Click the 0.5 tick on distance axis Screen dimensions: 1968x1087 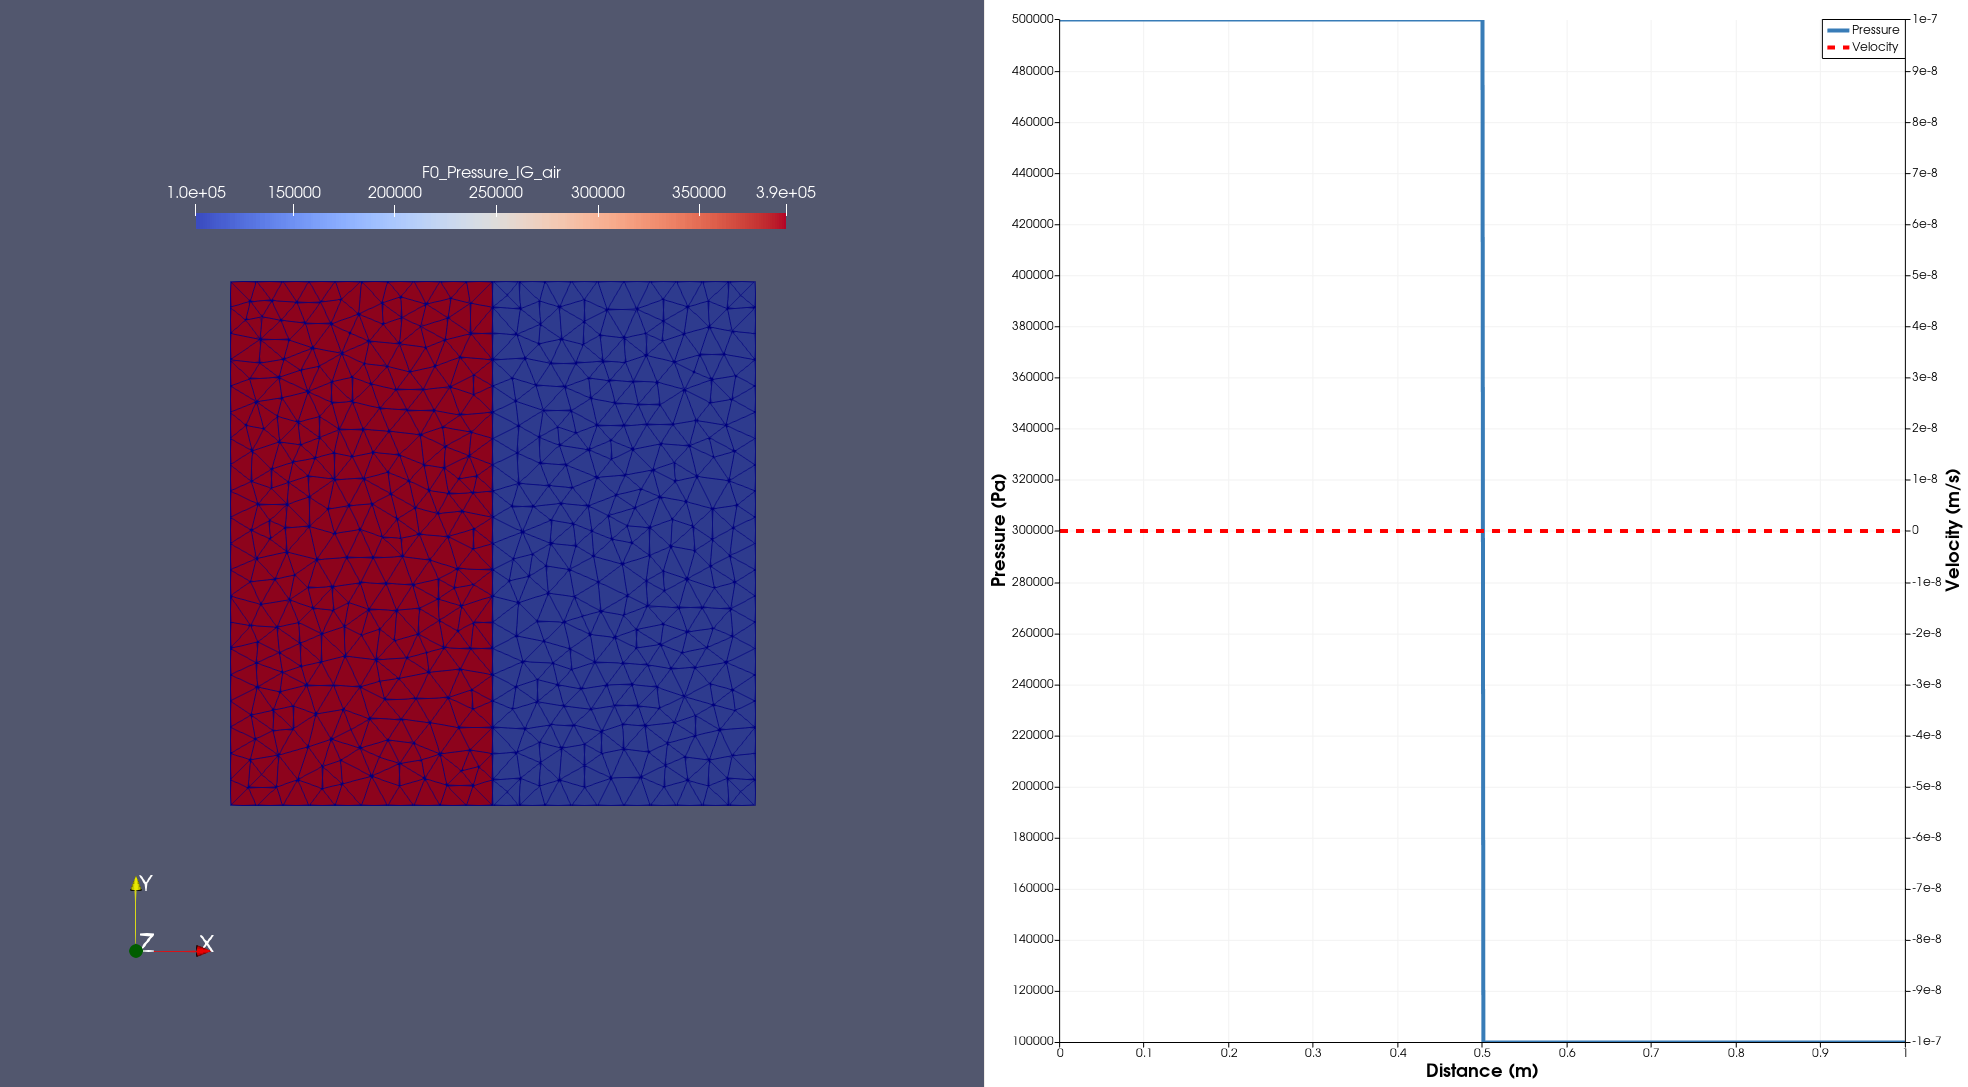click(1482, 1052)
